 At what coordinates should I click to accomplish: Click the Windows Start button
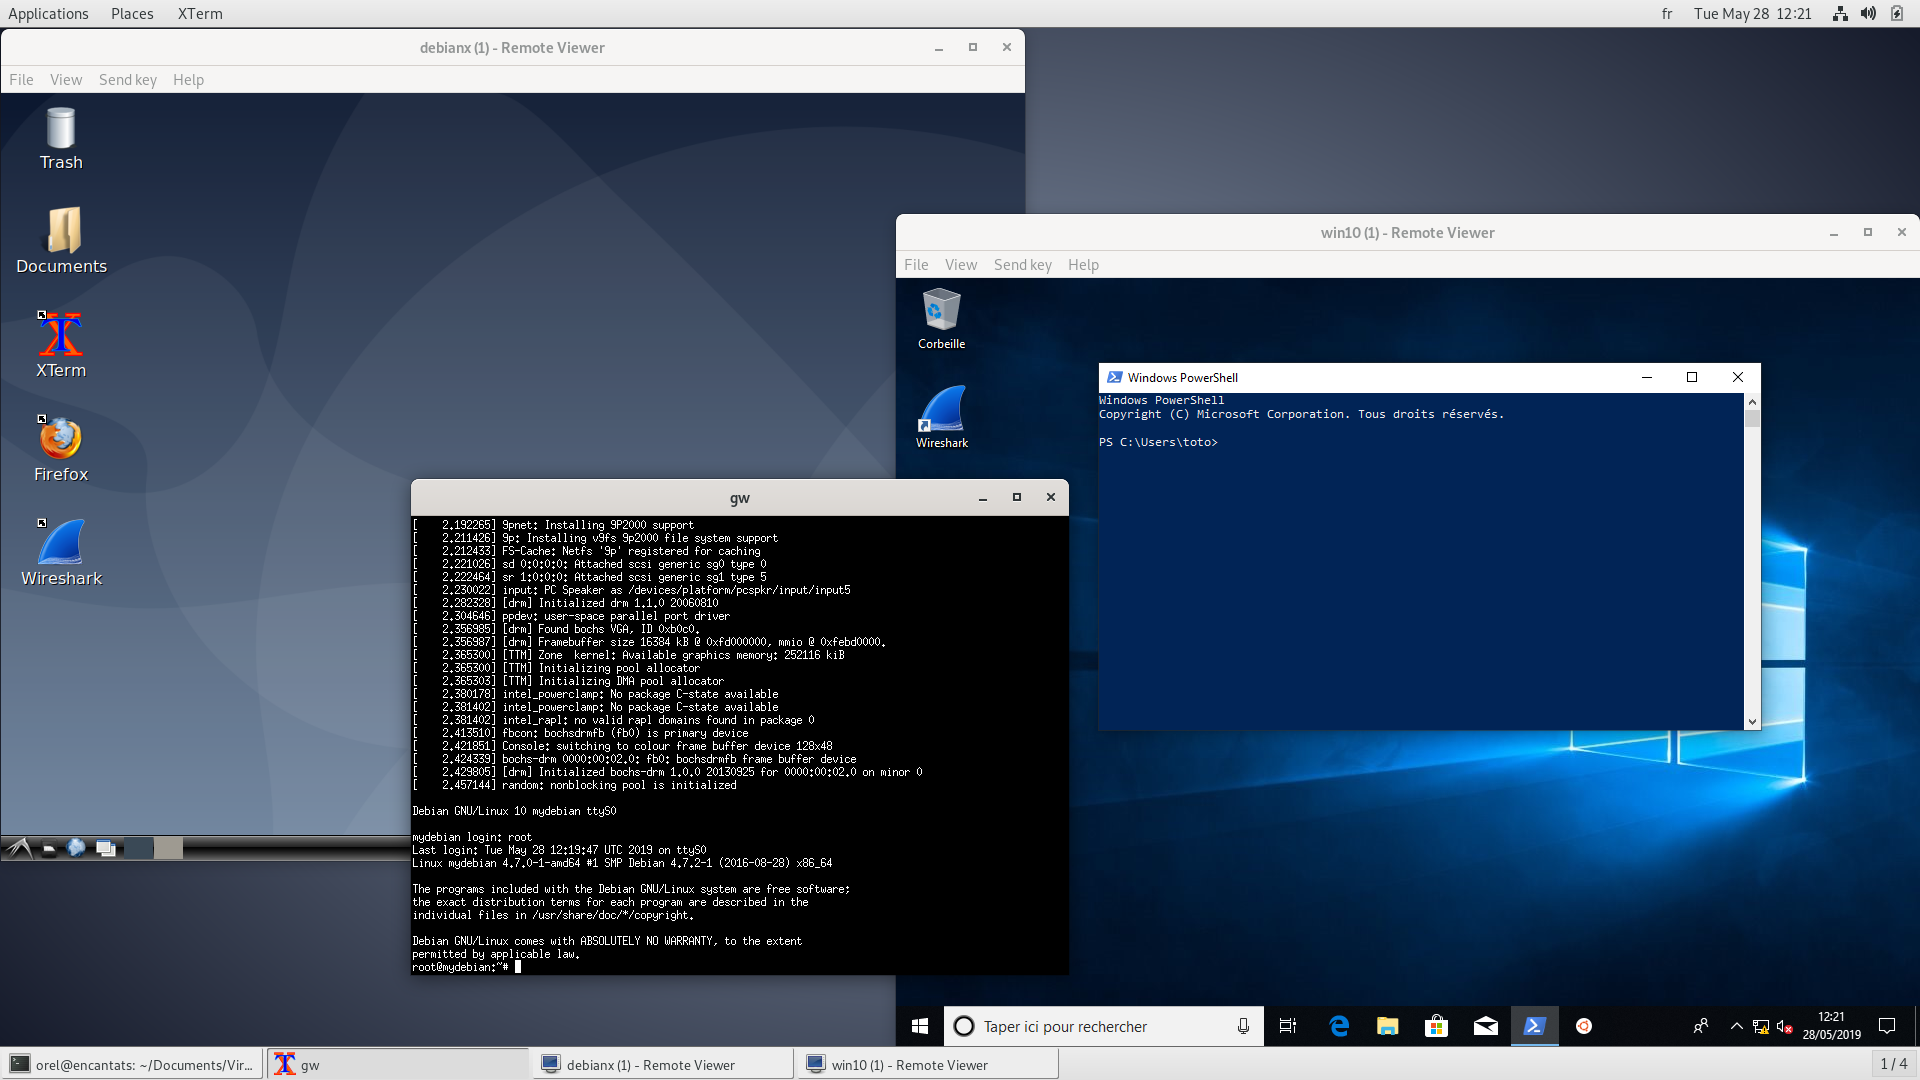coord(920,1026)
